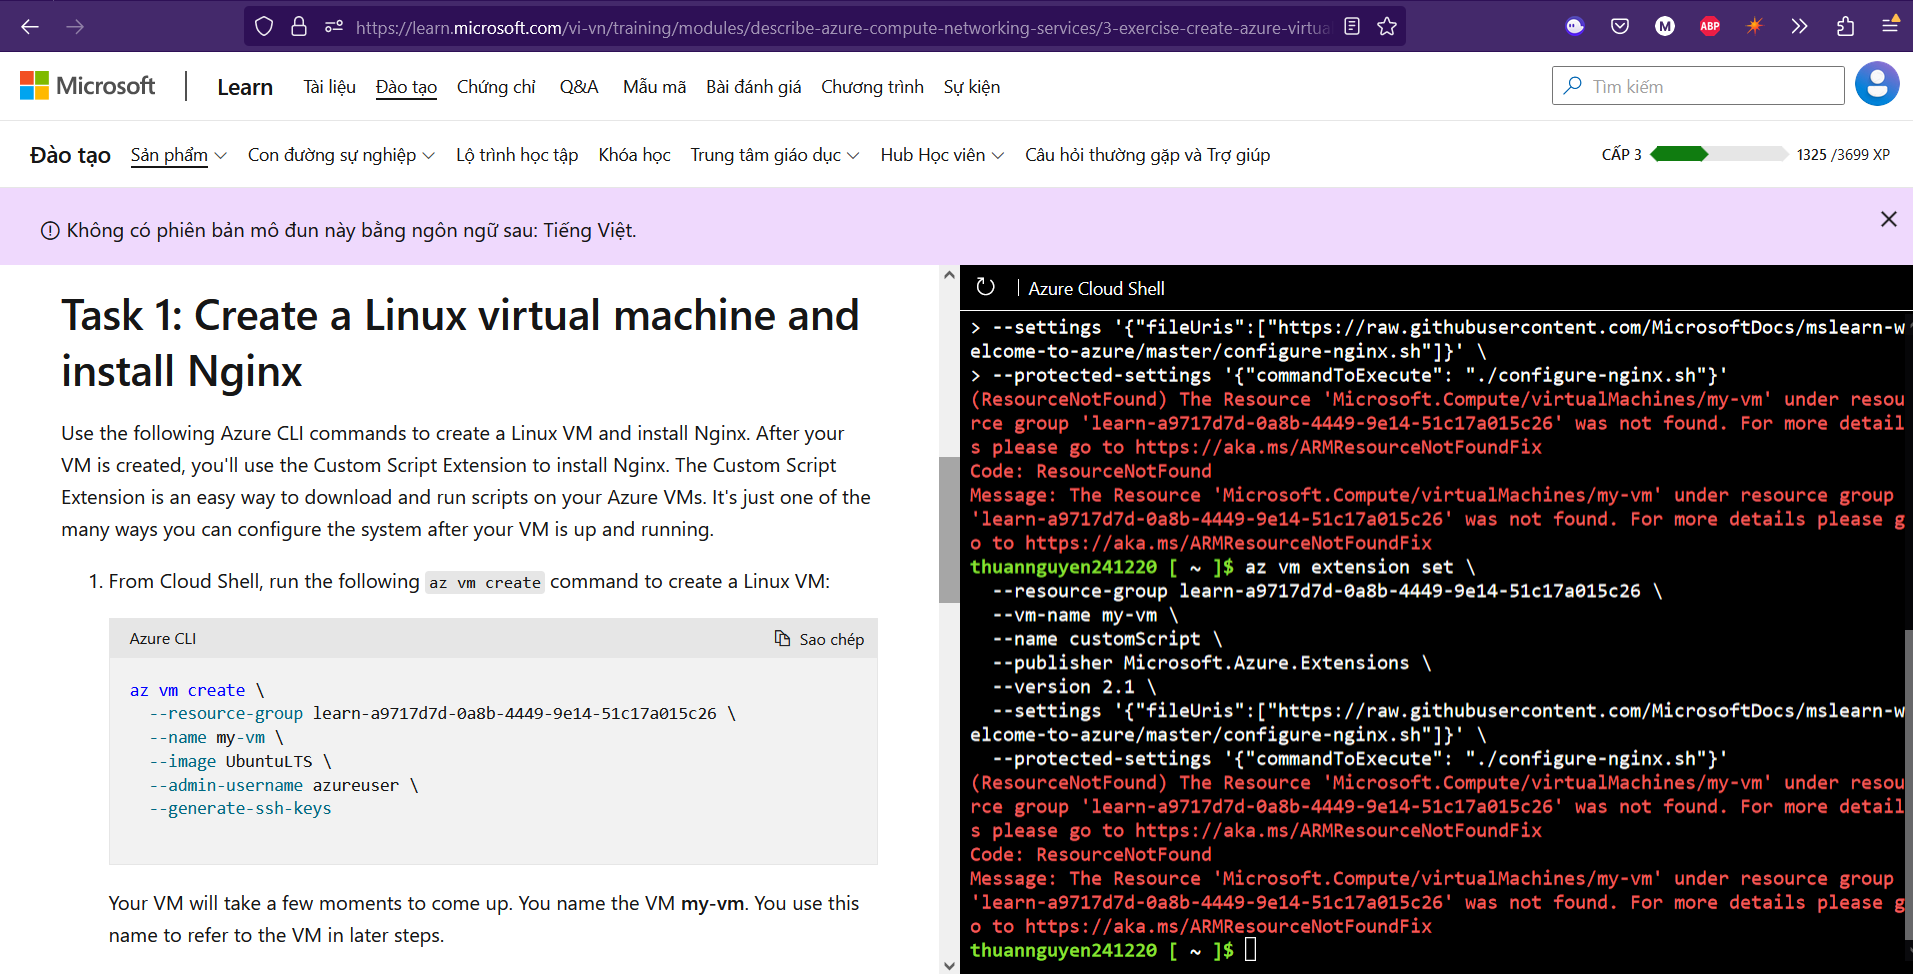The width and height of the screenshot is (1913, 974).
Task: Click the browser forward arrow
Action: pos(75,27)
